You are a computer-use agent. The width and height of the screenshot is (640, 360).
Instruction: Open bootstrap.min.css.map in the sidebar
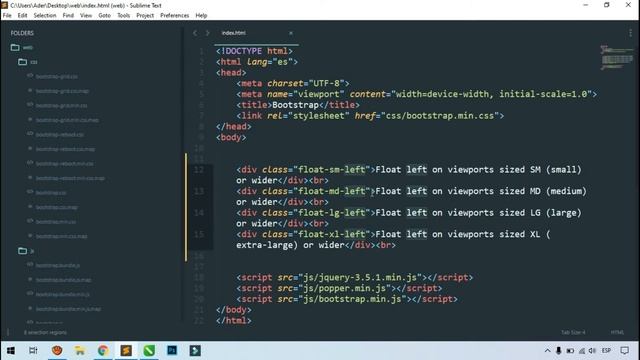tap(61, 236)
